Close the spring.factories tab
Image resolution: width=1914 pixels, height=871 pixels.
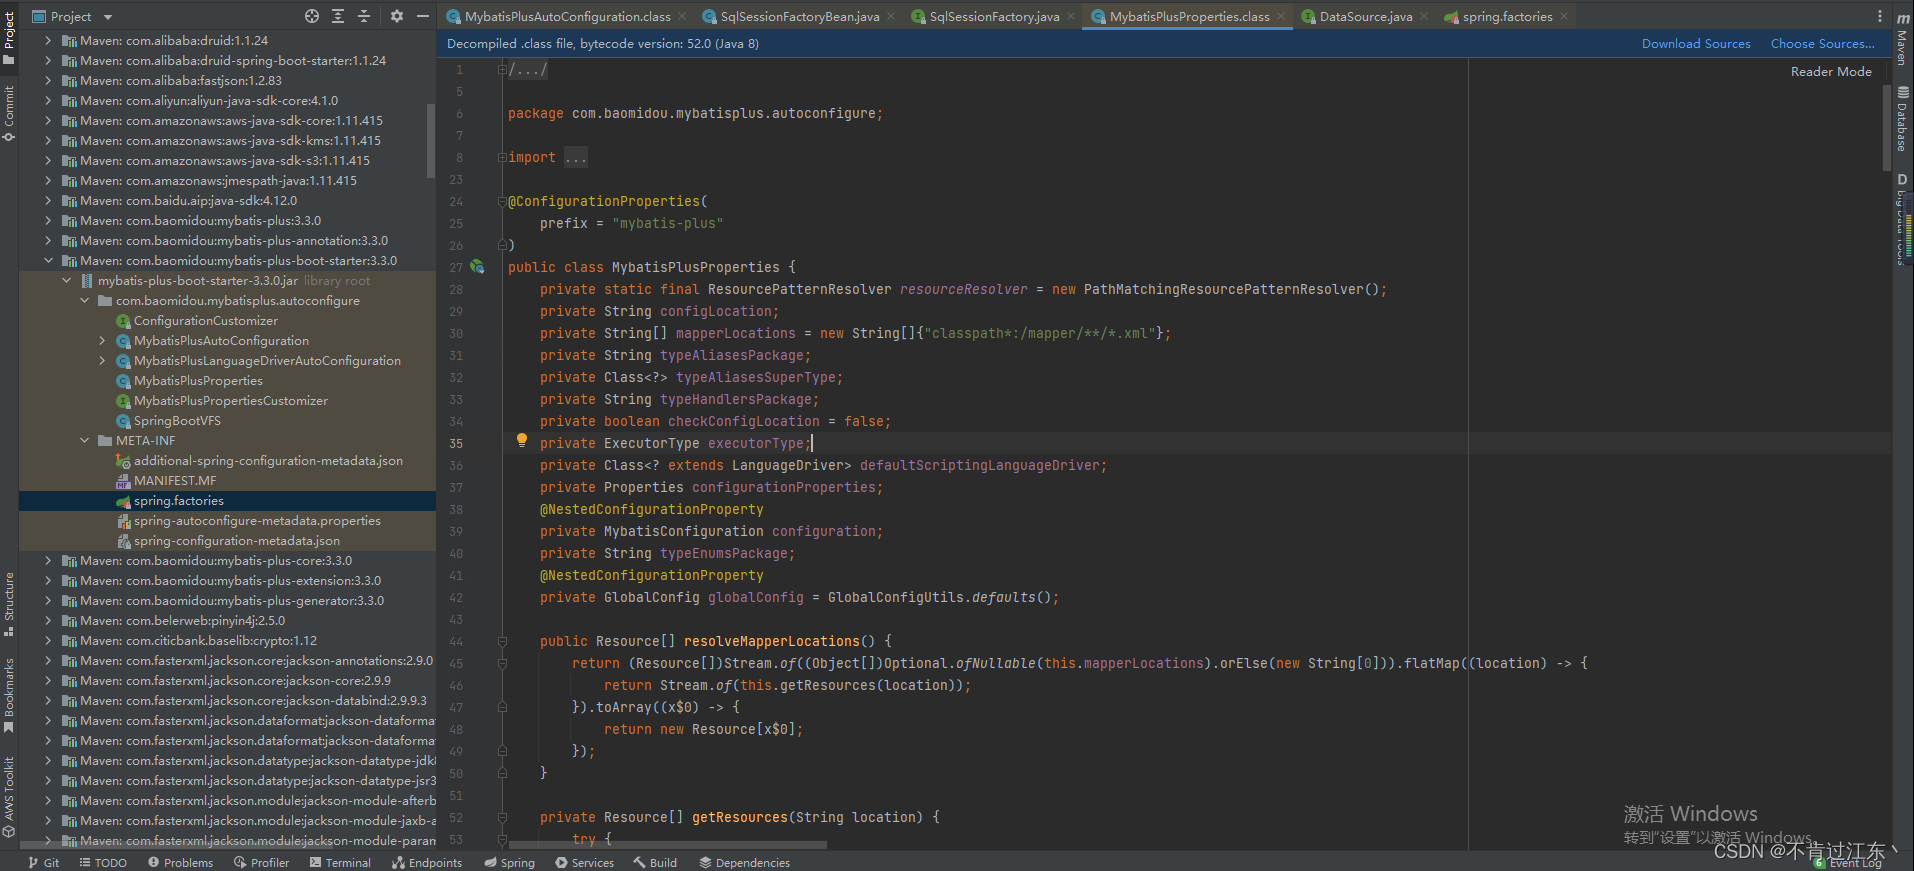point(1564,16)
